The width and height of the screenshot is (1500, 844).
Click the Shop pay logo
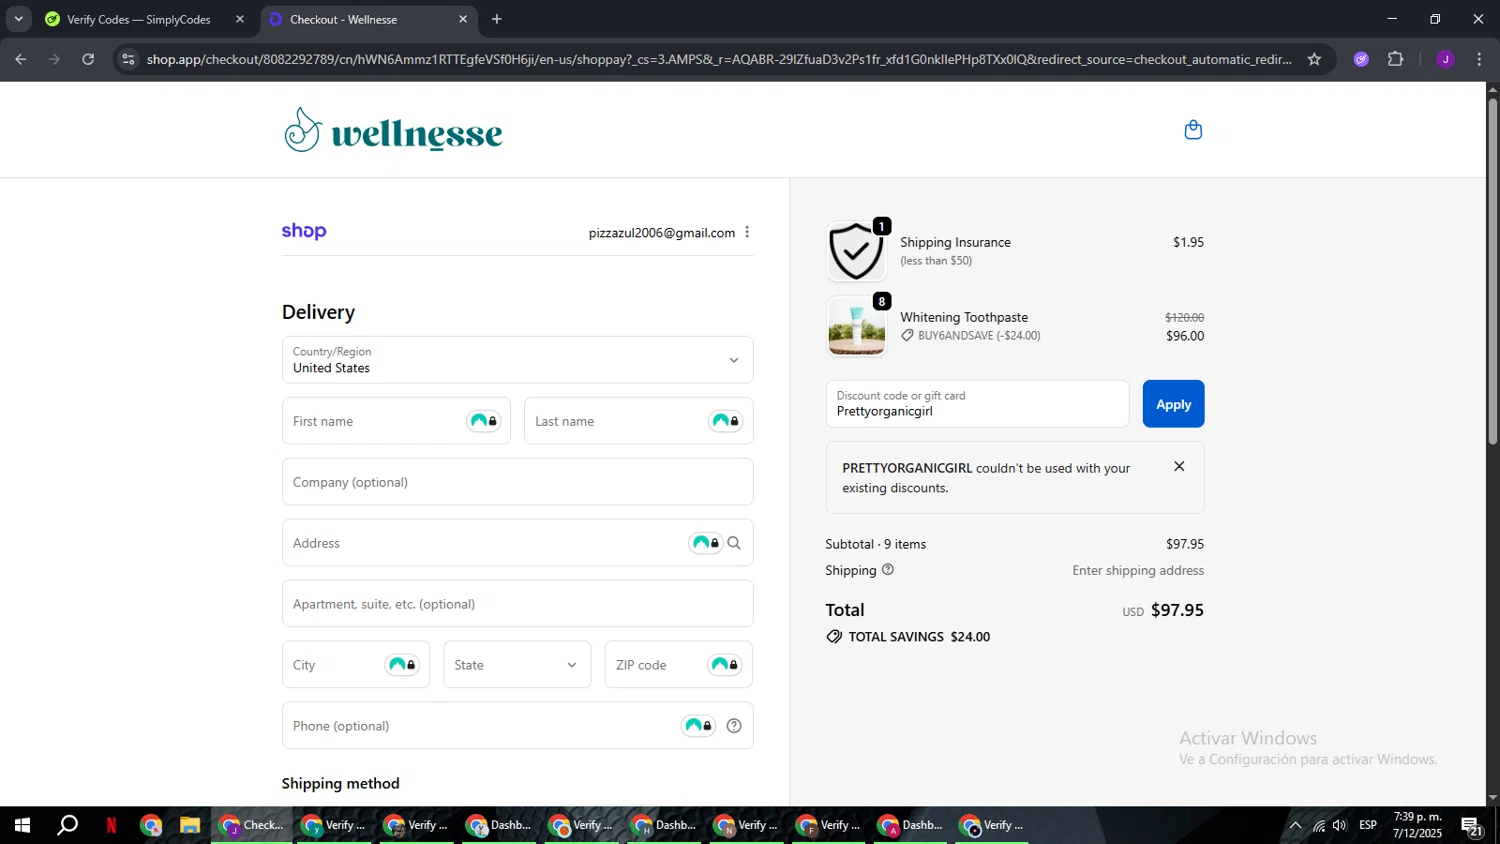304,232
